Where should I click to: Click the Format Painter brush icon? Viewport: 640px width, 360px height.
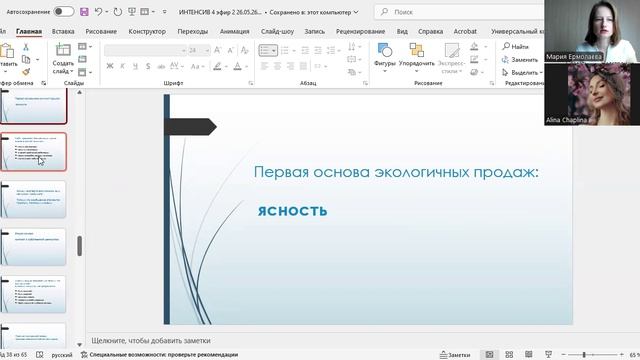point(26,72)
